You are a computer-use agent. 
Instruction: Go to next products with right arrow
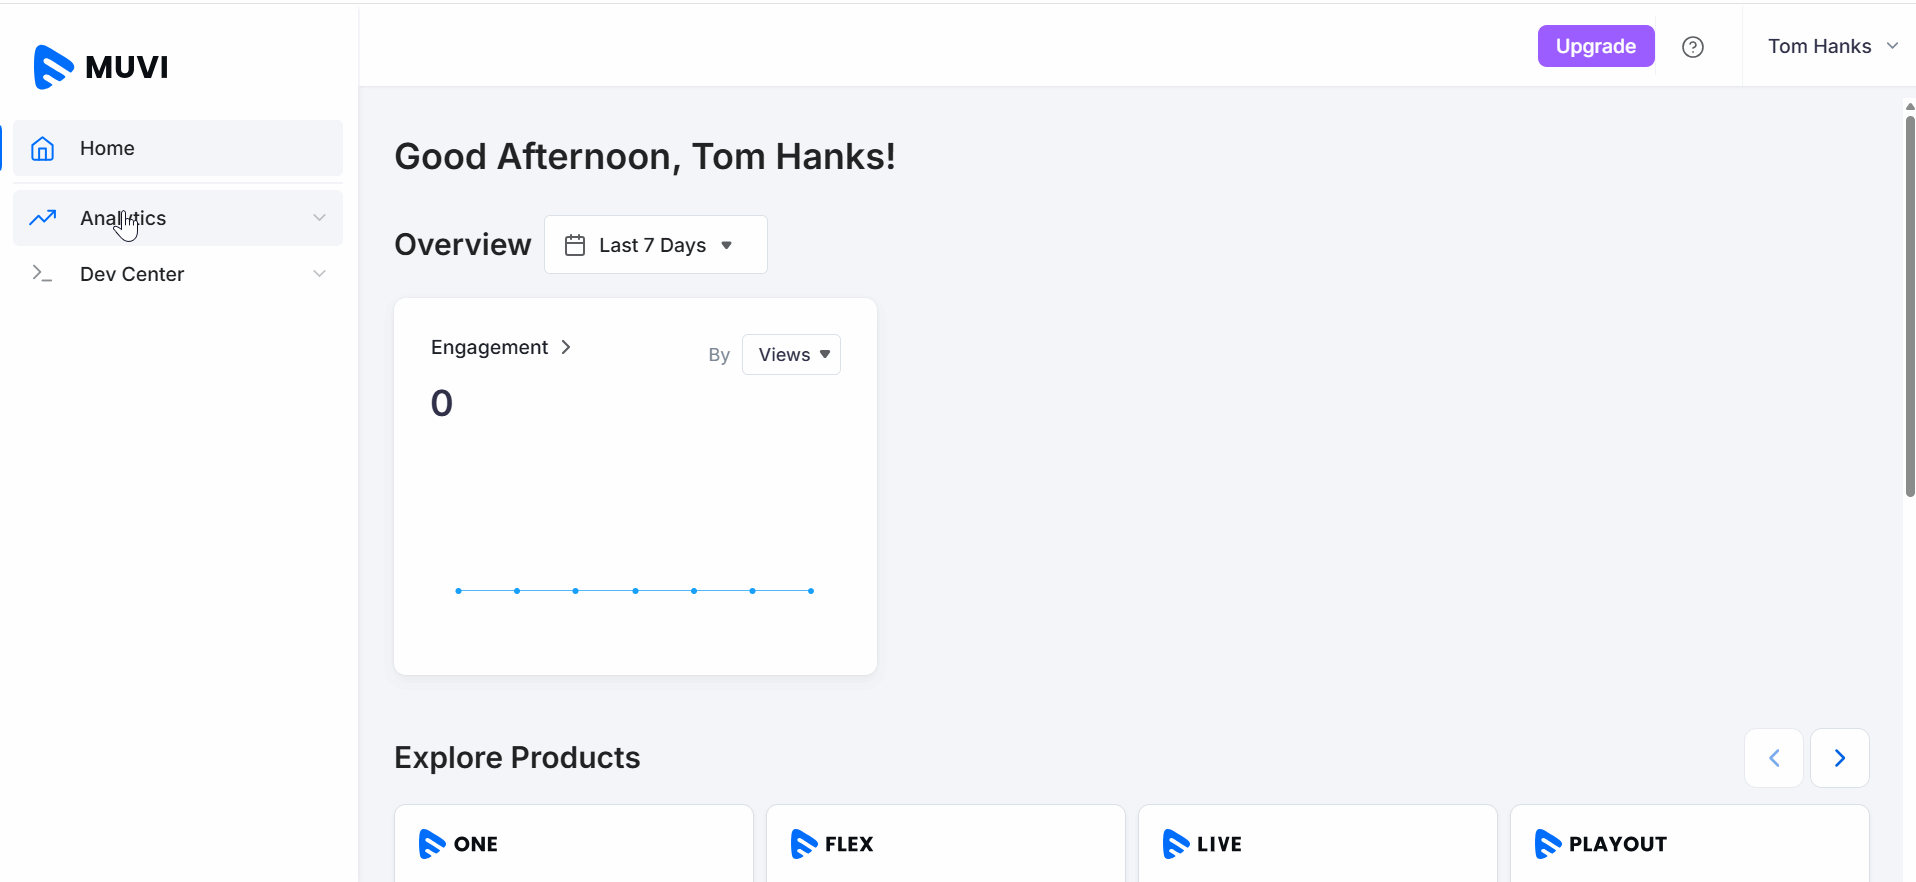click(1839, 758)
